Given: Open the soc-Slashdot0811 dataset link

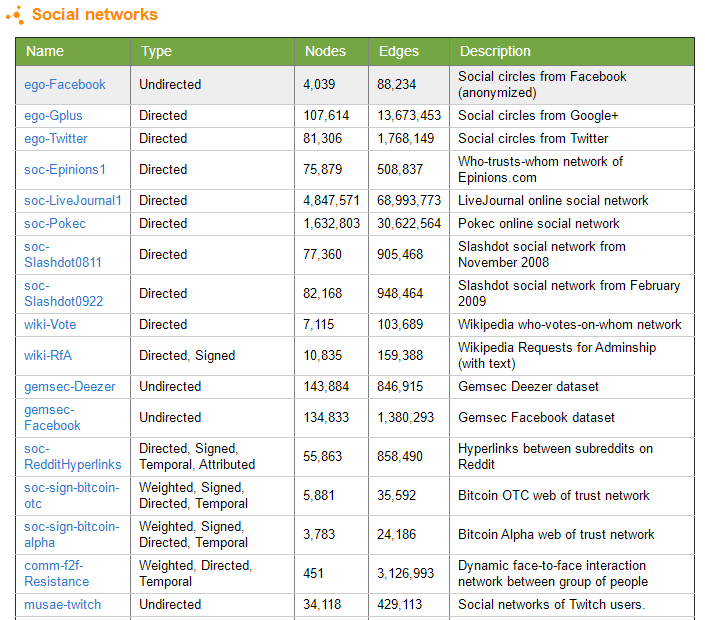Looking at the screenshot, I should click(63, 254).
